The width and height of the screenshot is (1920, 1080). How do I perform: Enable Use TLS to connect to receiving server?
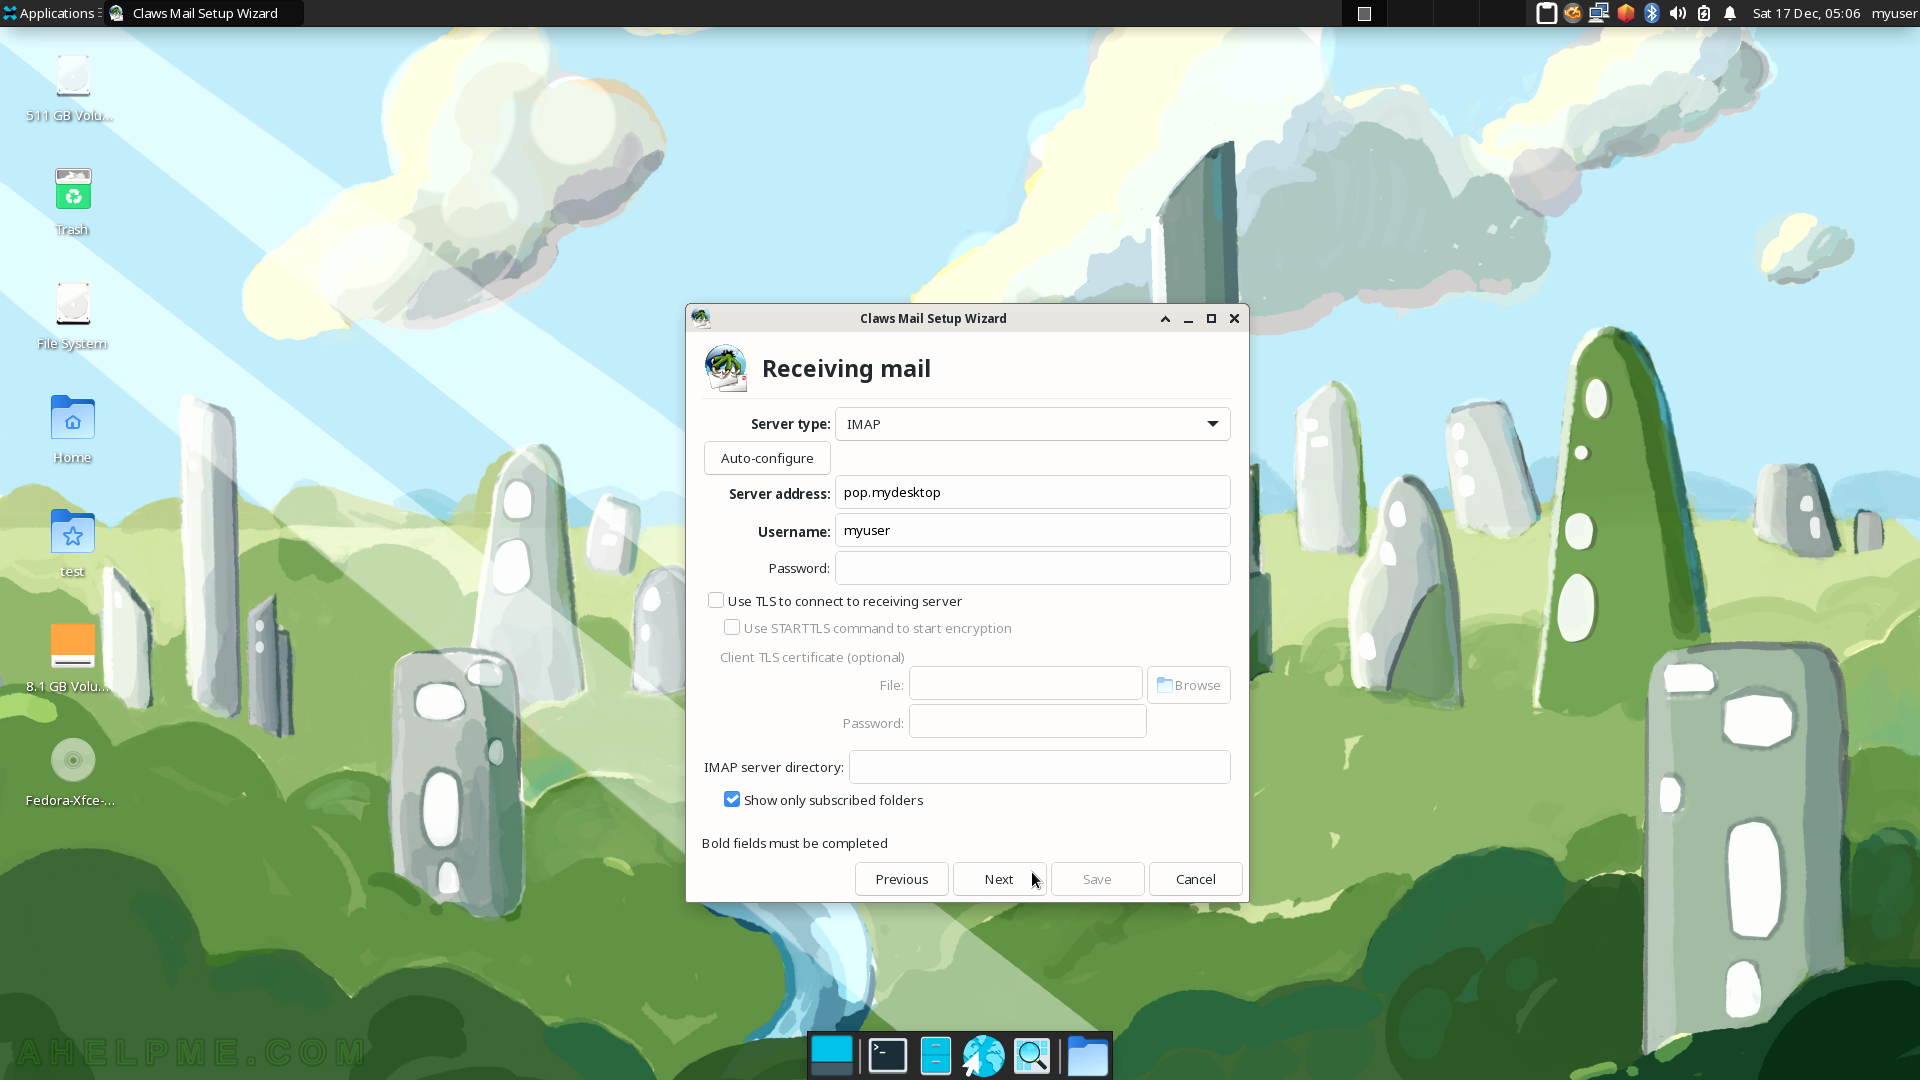click(716, 600)
